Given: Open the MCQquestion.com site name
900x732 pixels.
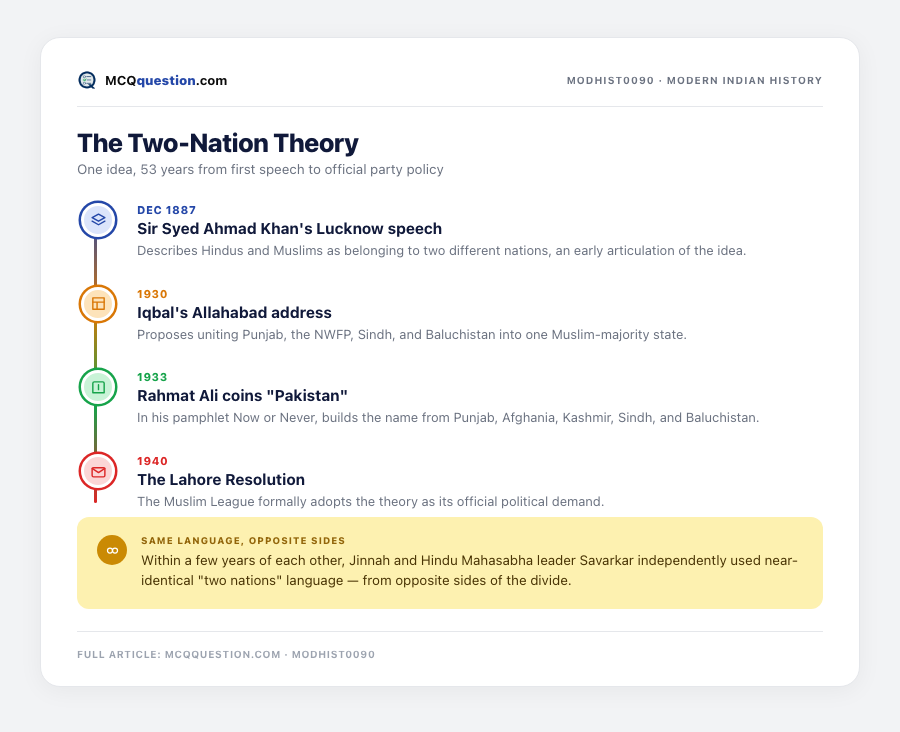Looking at the screenshot, I should [x=166, y=80].
